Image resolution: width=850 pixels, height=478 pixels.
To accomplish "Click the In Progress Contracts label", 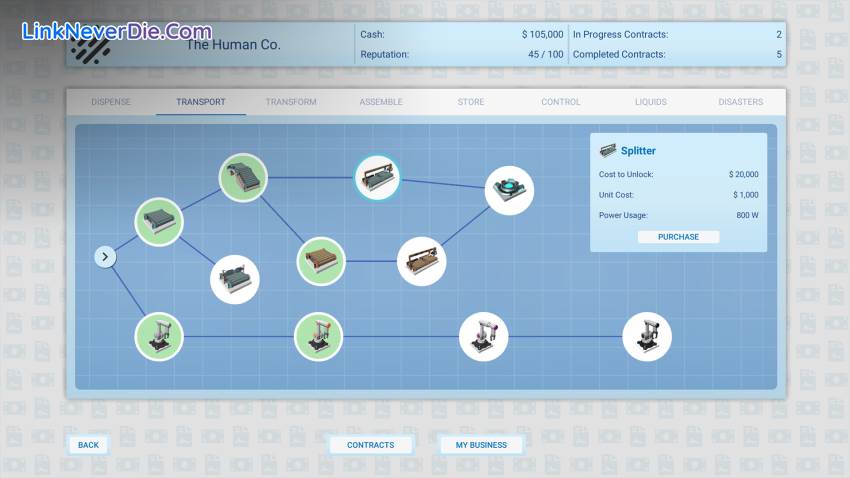I will pyautogui.click(x=621, y=34).
